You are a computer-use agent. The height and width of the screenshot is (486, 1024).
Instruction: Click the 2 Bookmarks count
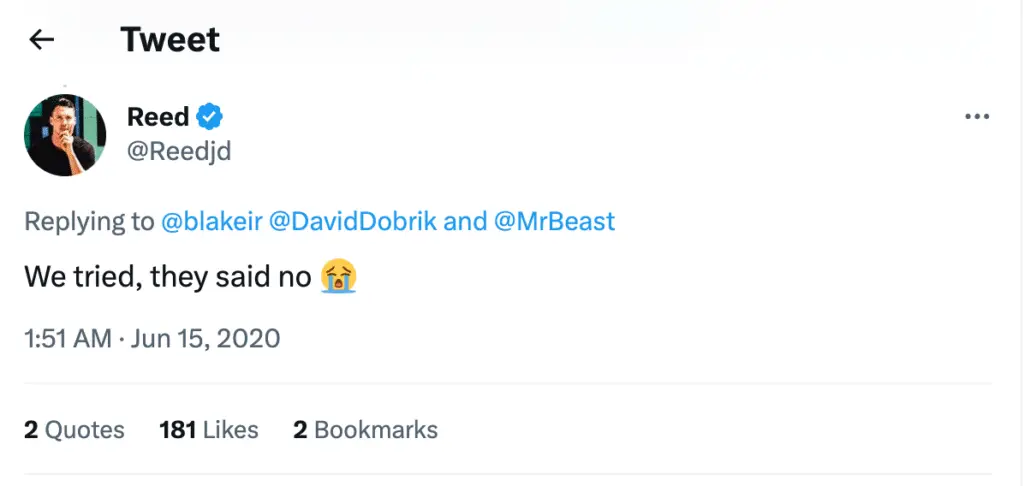366,430
